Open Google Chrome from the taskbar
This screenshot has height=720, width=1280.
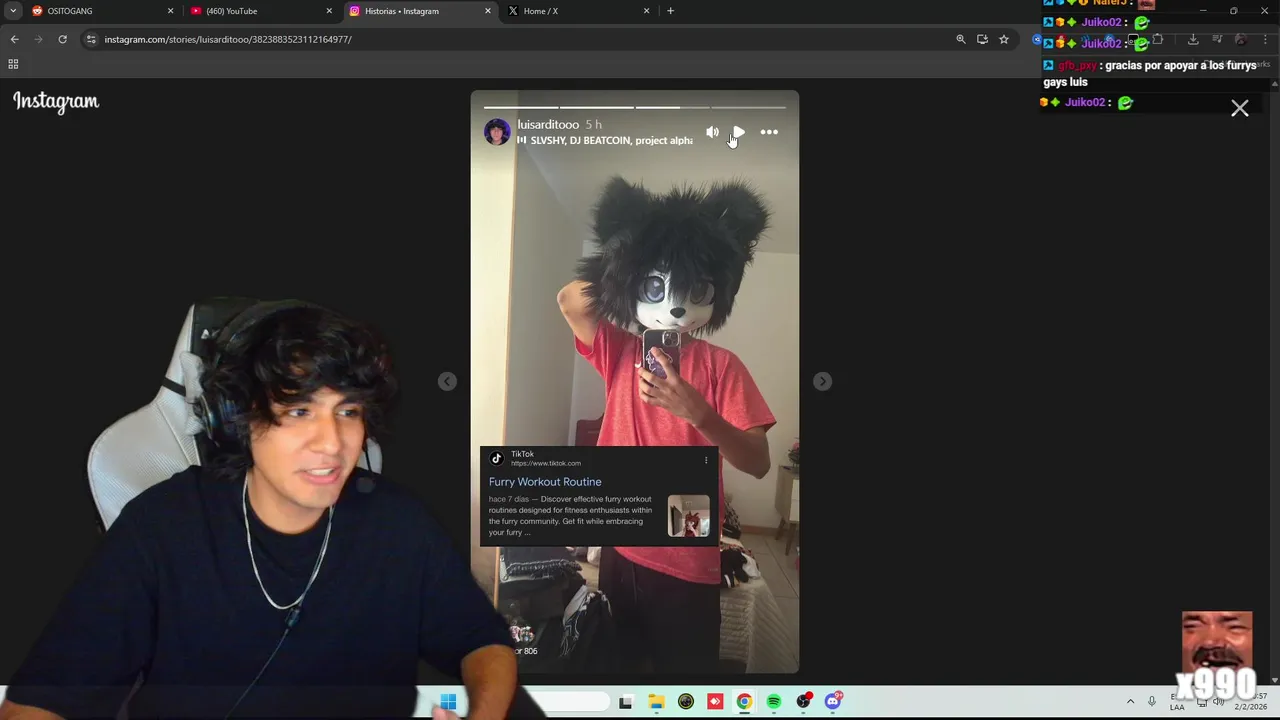(744, 702)
